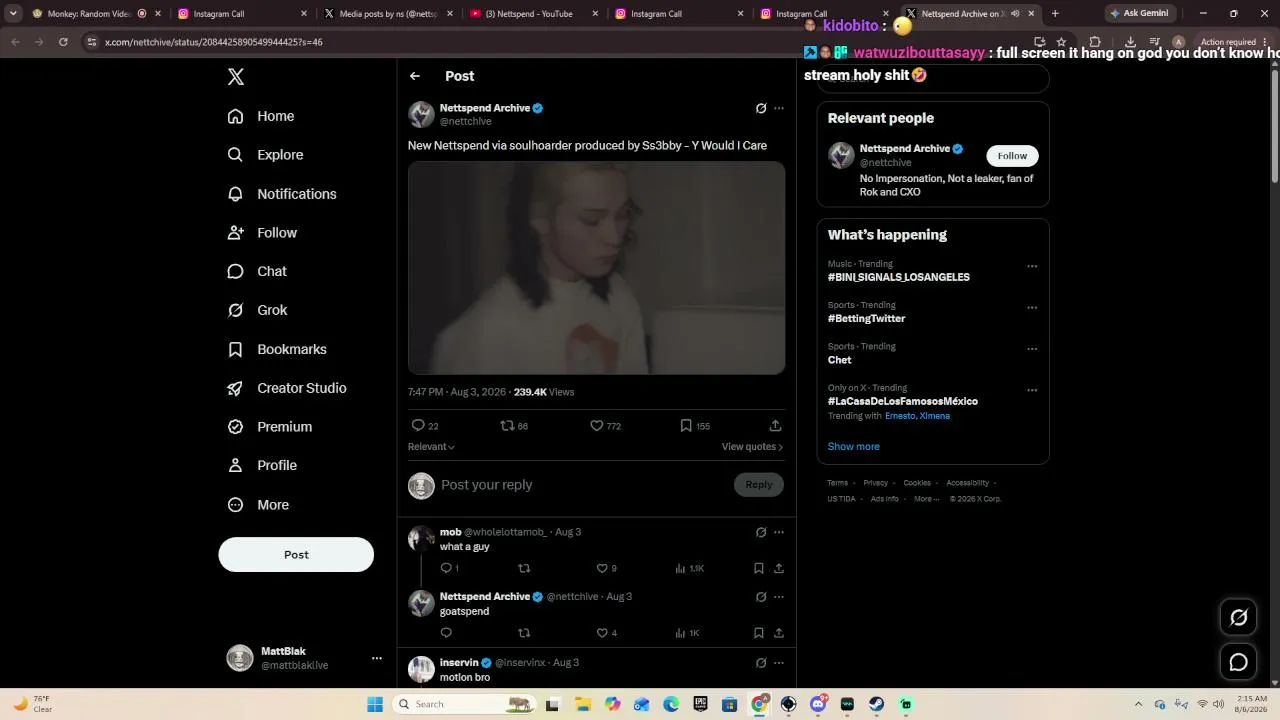Open the floating Grok button
Viewport: 1280px width, 720px height.
point(1238,617)
